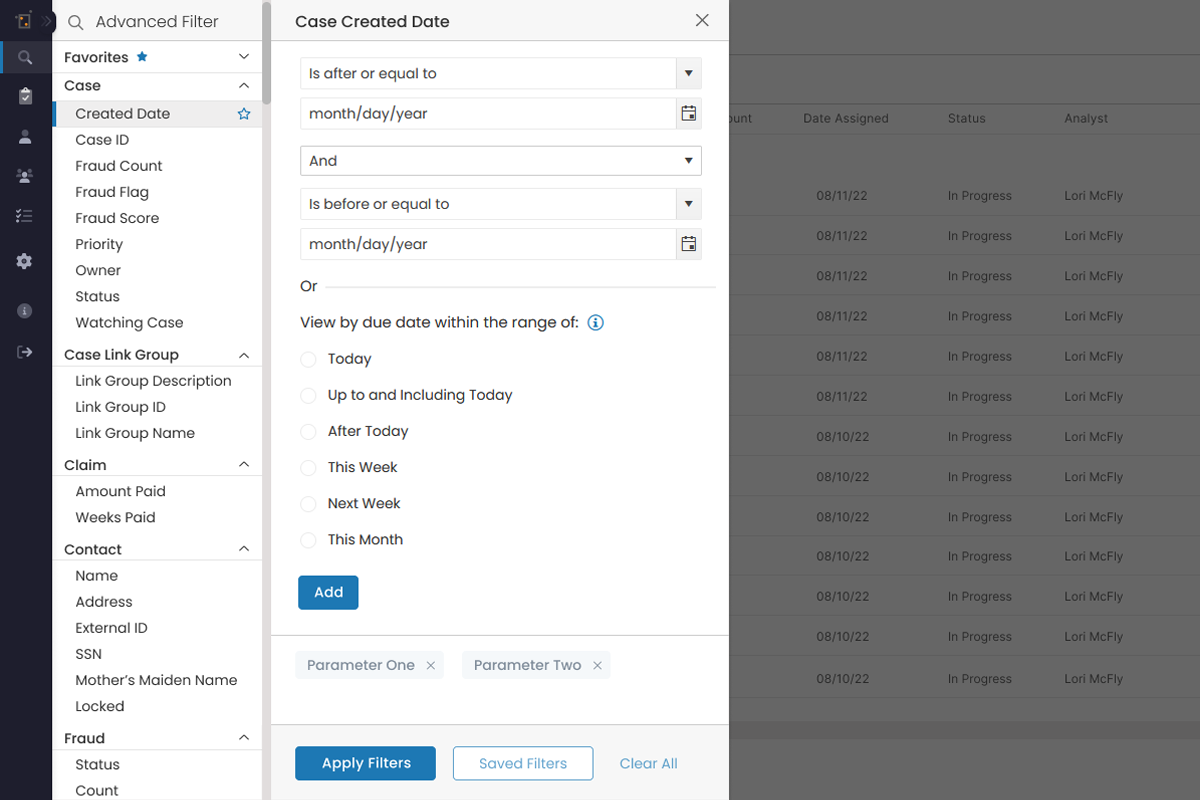Click the single user profile sidebar icon
1200x800 pixels.
point(25,137)
